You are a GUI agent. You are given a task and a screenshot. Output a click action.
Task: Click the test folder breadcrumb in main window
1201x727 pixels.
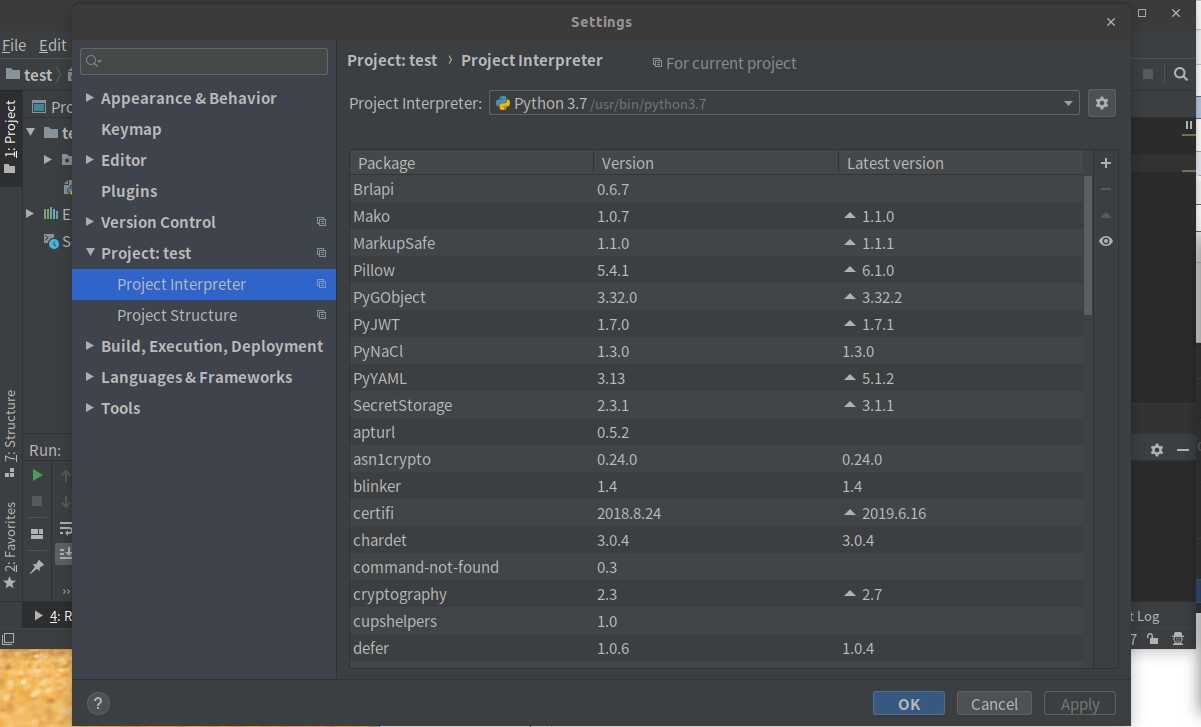tap(30, 74)
